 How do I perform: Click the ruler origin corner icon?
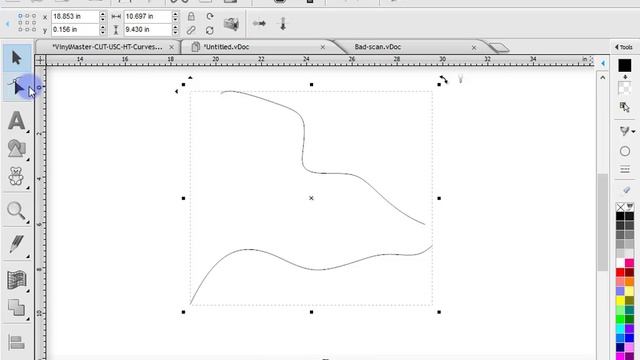[40, 60]
